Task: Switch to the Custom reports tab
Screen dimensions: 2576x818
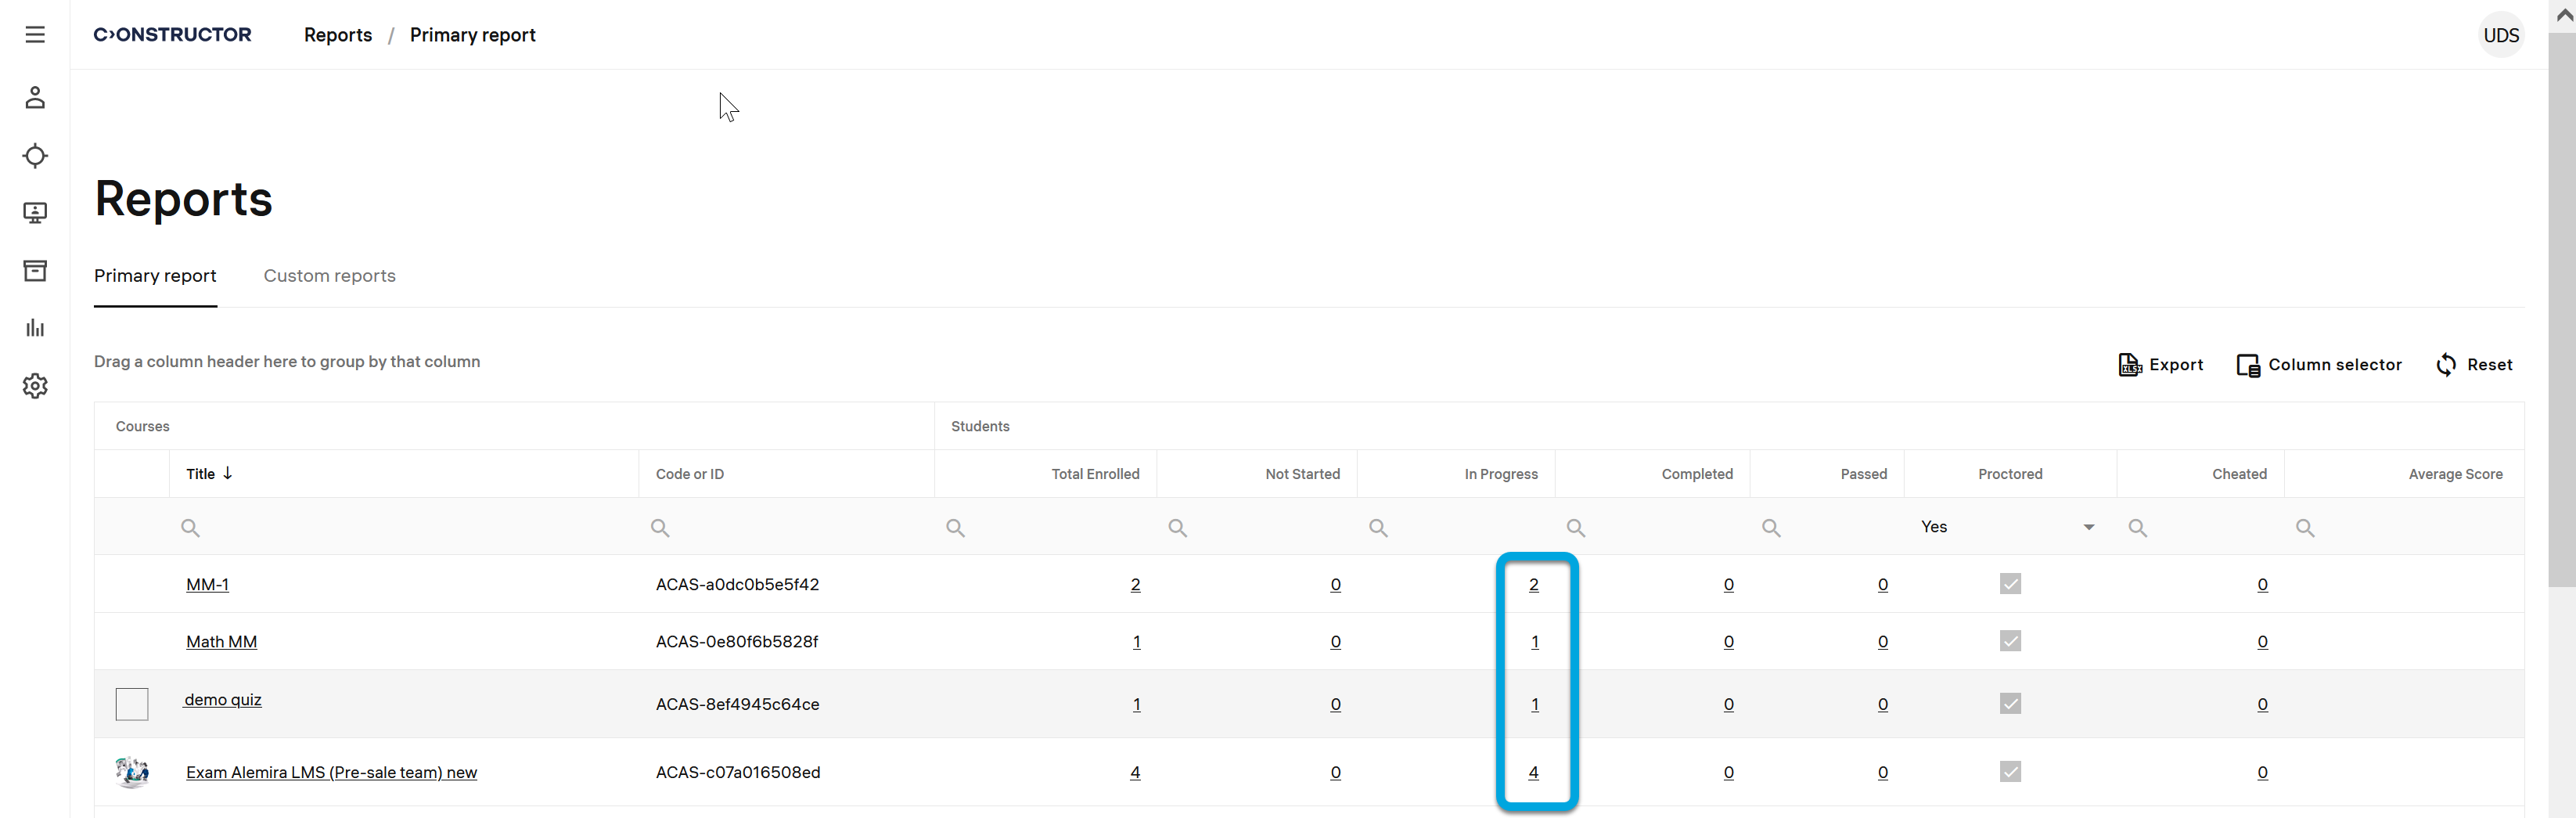Action: pyautogui.click(x=329, y=276)
